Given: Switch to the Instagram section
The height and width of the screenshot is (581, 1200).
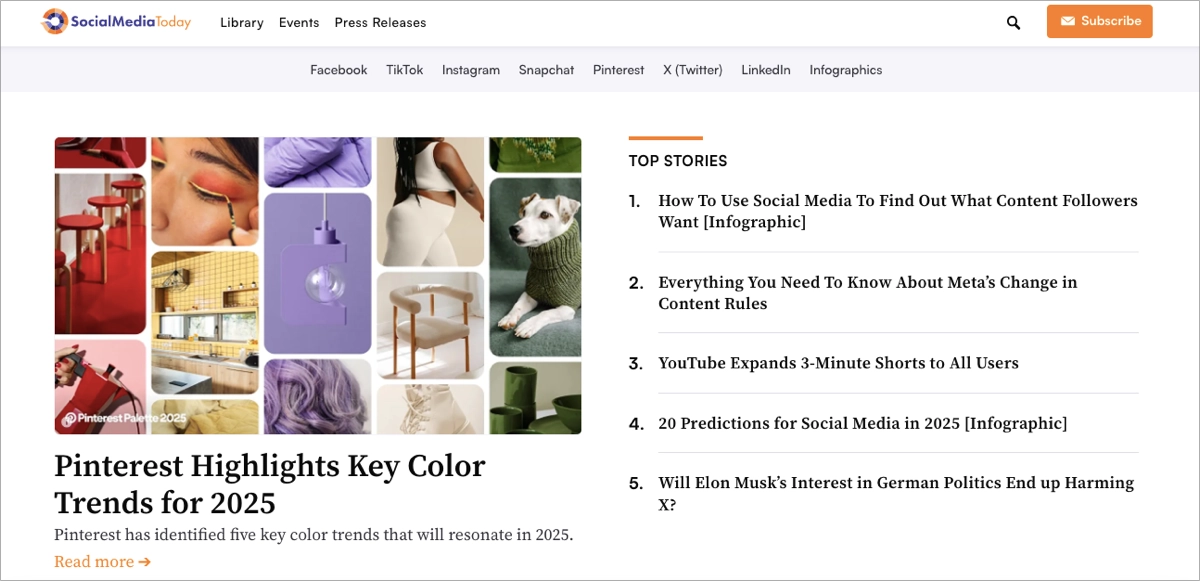Looking at the screenshot, I should pos(470,70).
